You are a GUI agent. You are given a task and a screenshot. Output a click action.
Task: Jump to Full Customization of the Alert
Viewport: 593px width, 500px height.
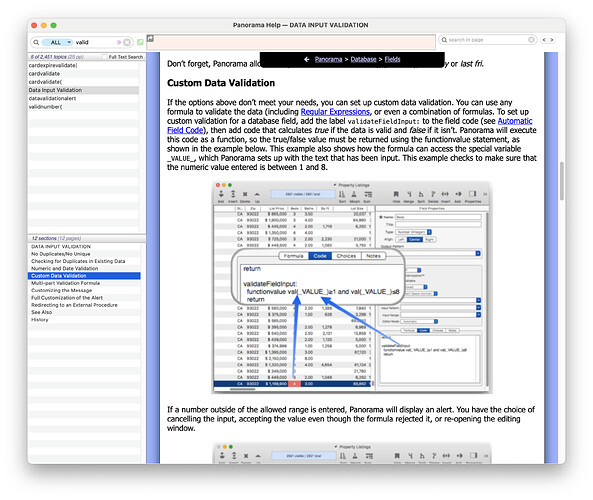point(84,298)
